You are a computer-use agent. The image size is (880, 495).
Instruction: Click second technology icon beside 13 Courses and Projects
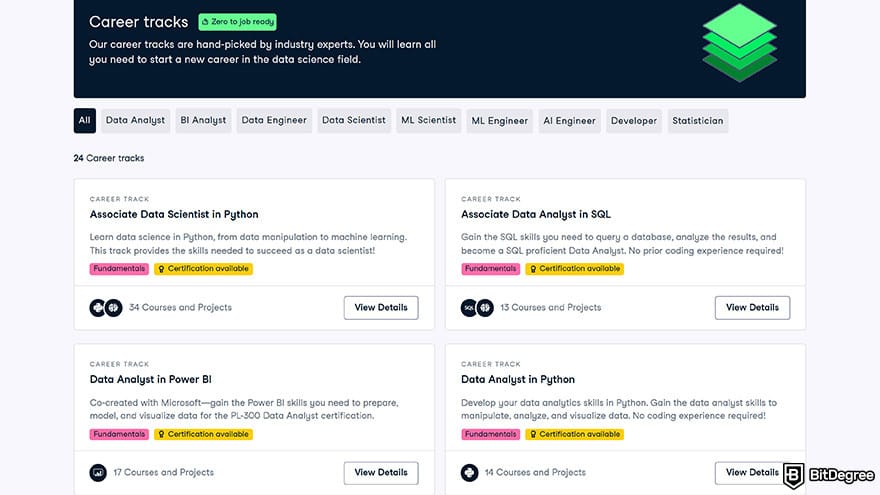(485, 308)
